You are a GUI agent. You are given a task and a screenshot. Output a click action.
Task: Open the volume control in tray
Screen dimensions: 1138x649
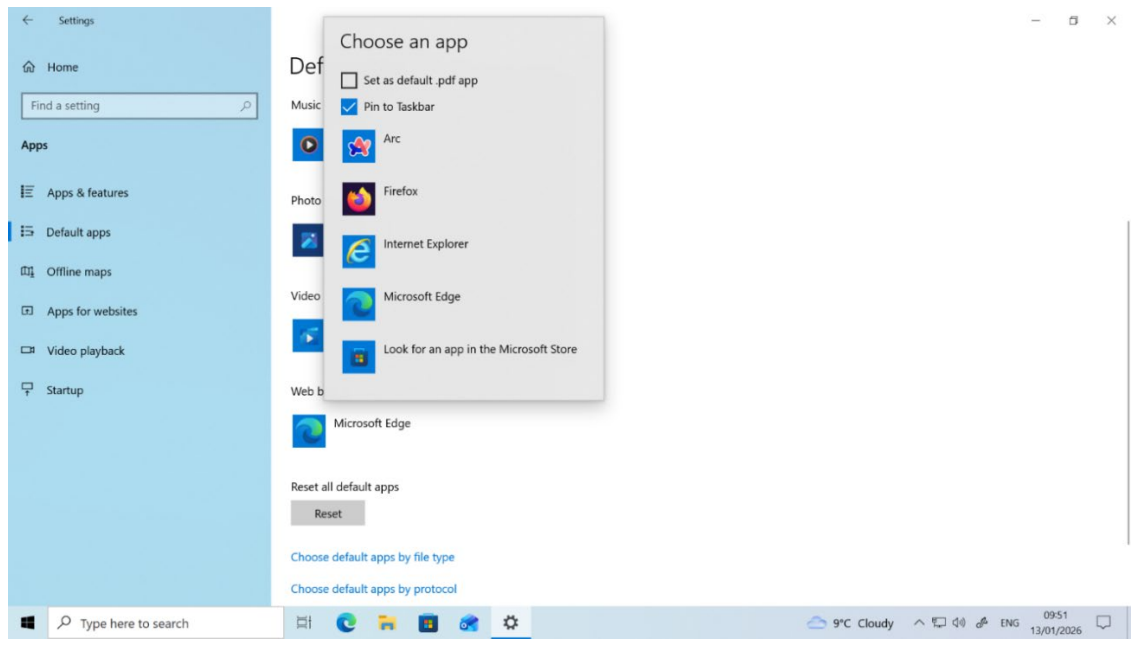tap(959, 623)
